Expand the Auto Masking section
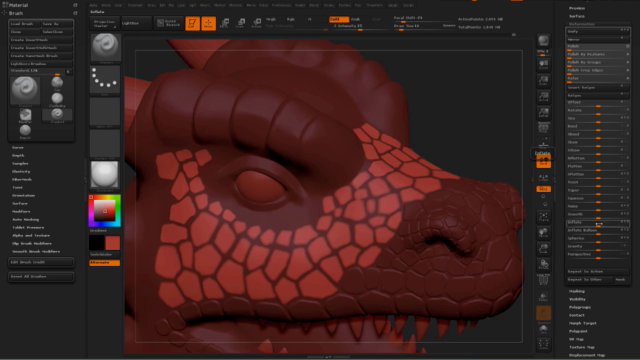Screen dimensions: 640x360 (25, 219)
